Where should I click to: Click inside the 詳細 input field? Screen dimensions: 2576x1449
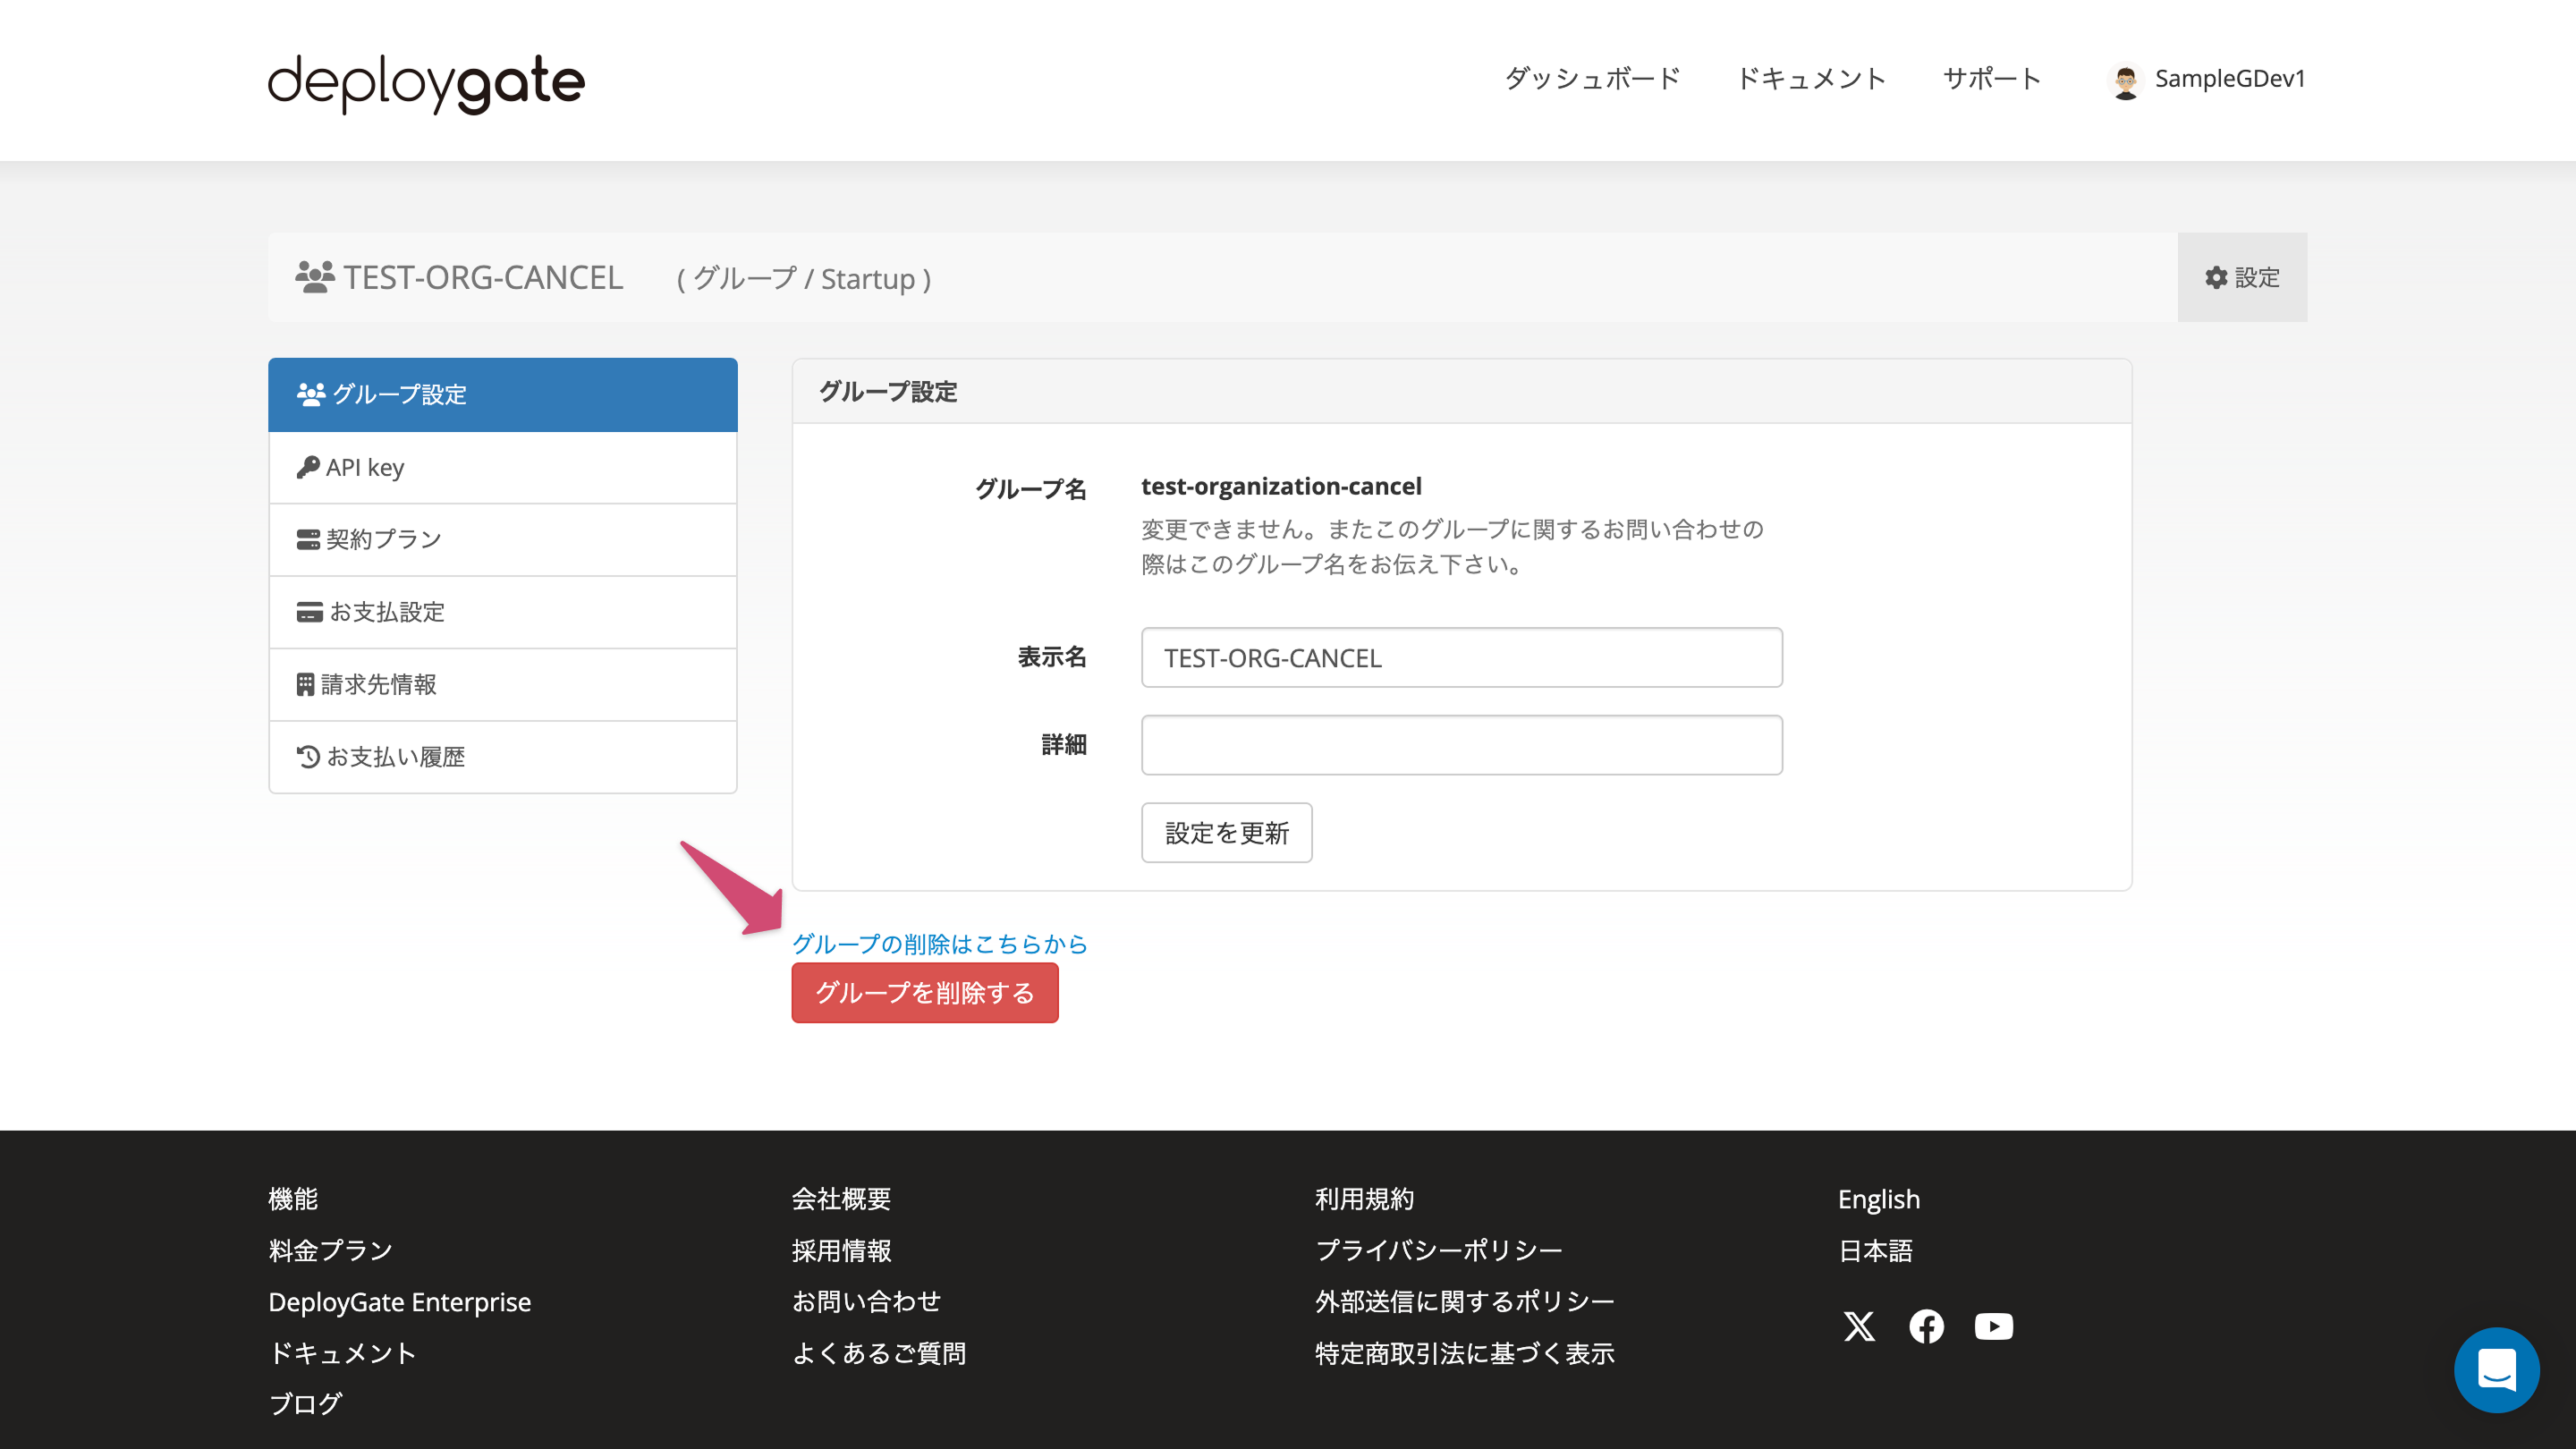pyautogui.click(x=1461, y=744)
